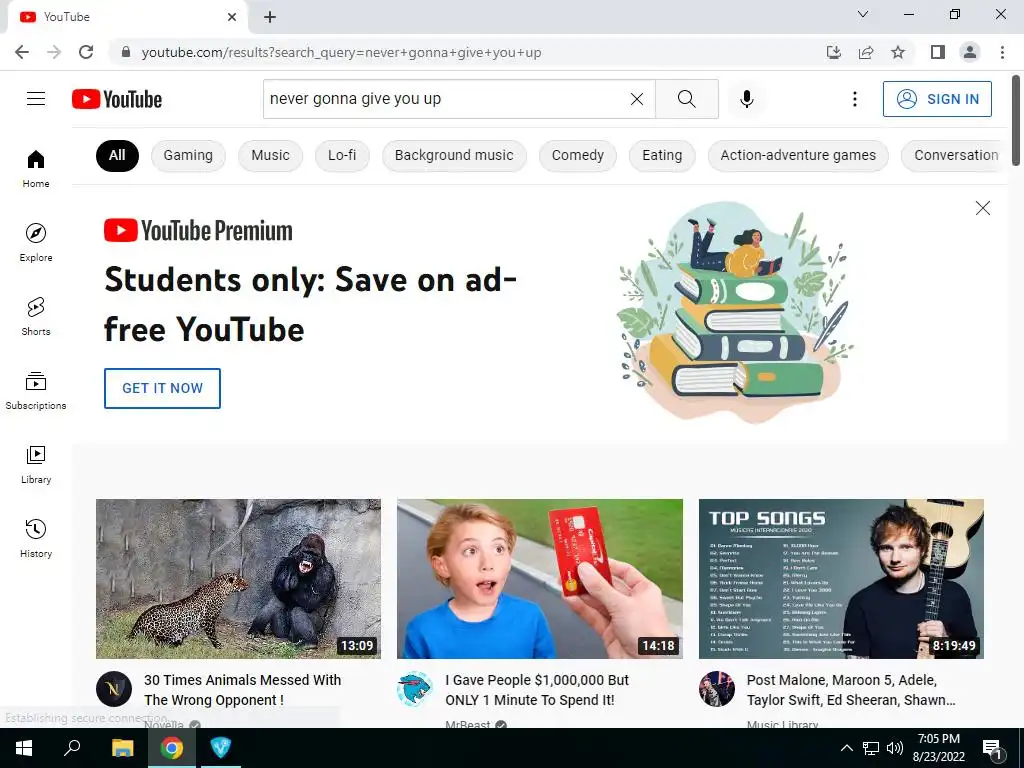This screenshot has height=768, width=1024.
Task: Open the notification center icon
Action: click(x=993, y=749)
